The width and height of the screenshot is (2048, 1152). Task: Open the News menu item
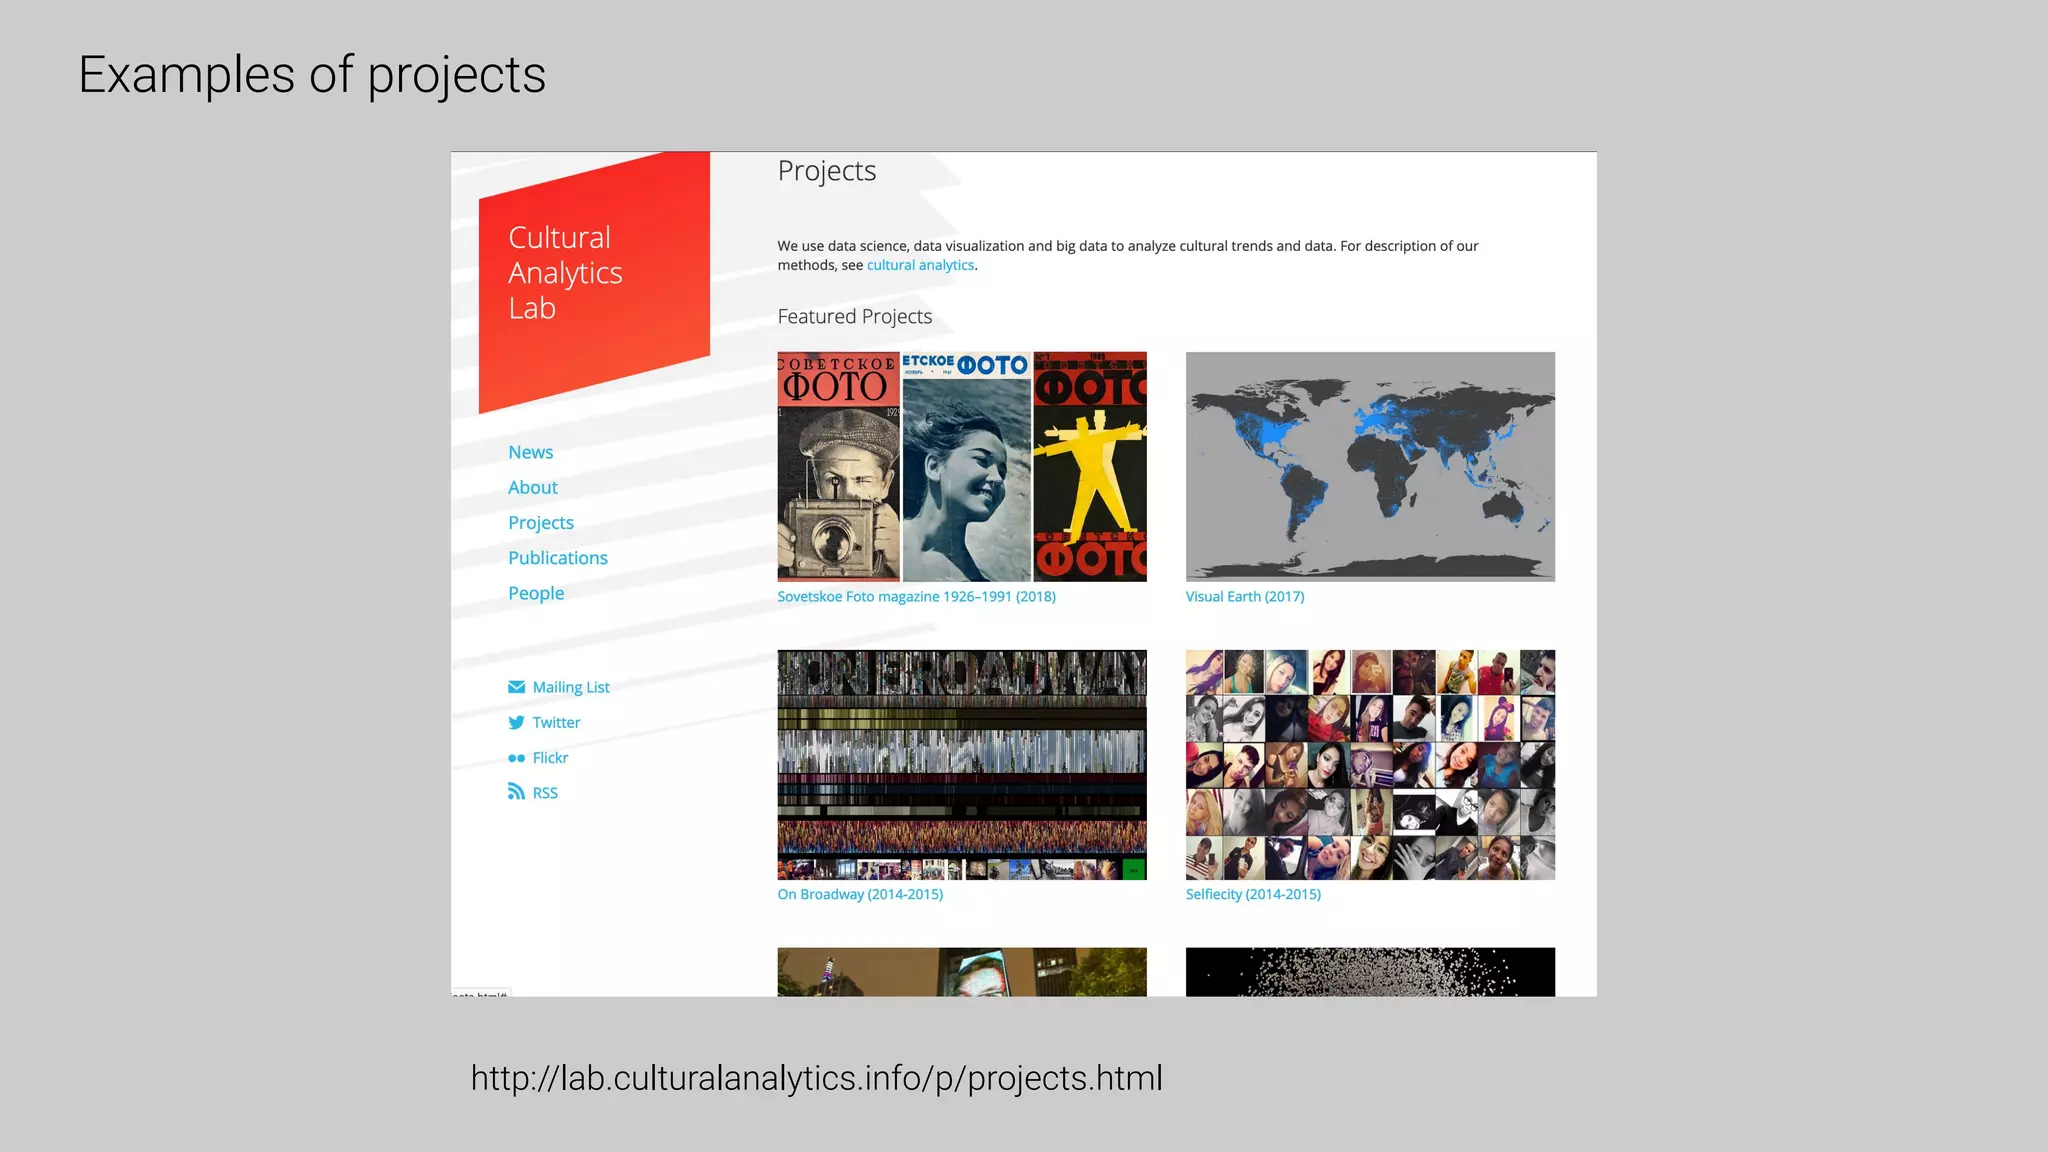tap(530, 452)
